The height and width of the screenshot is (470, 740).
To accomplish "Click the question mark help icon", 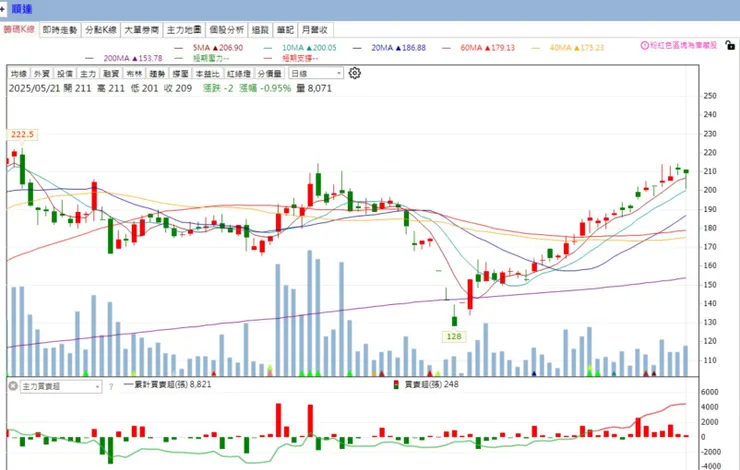I will pos(111,386).
